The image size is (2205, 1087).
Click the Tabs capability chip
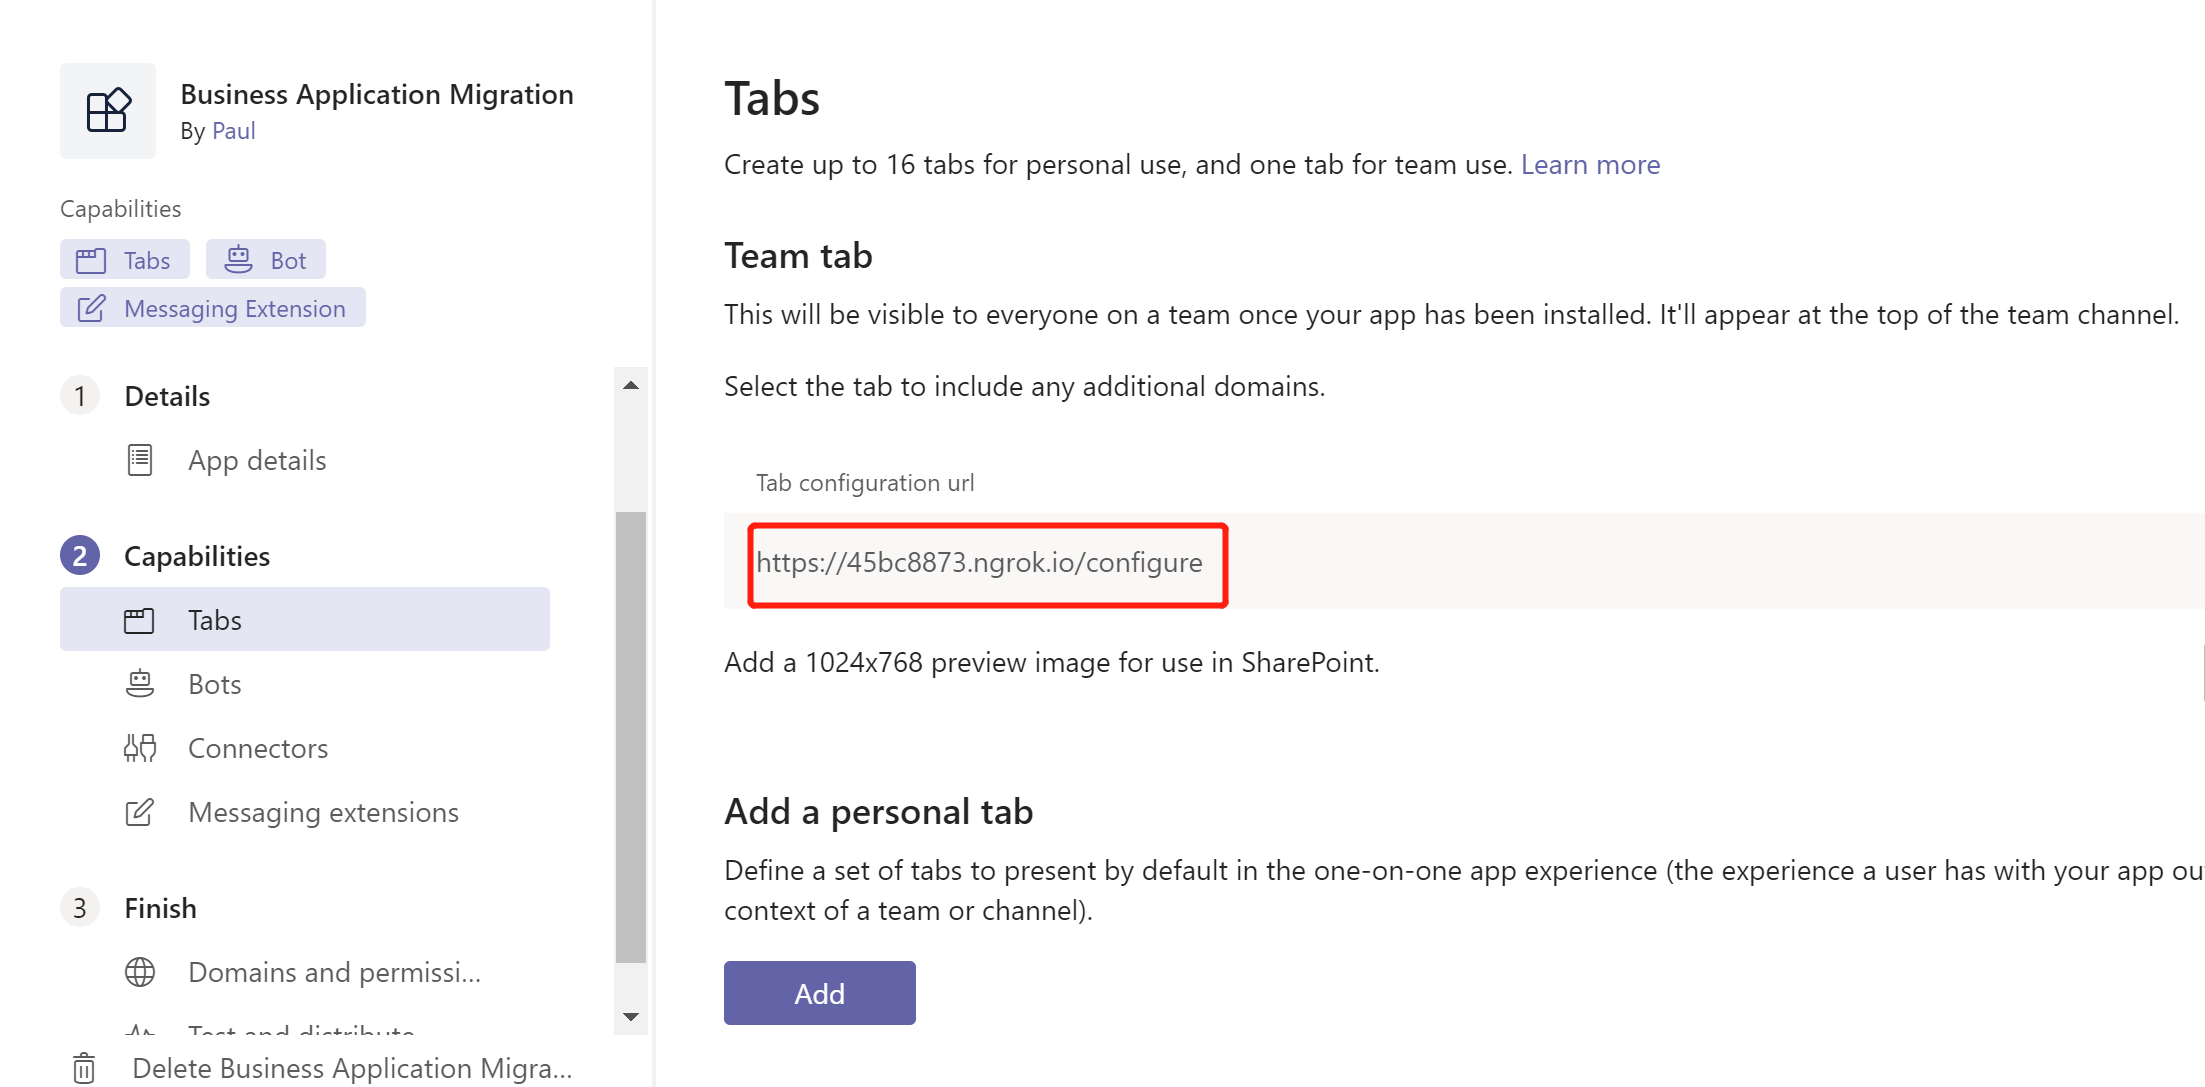click(125, 260)
